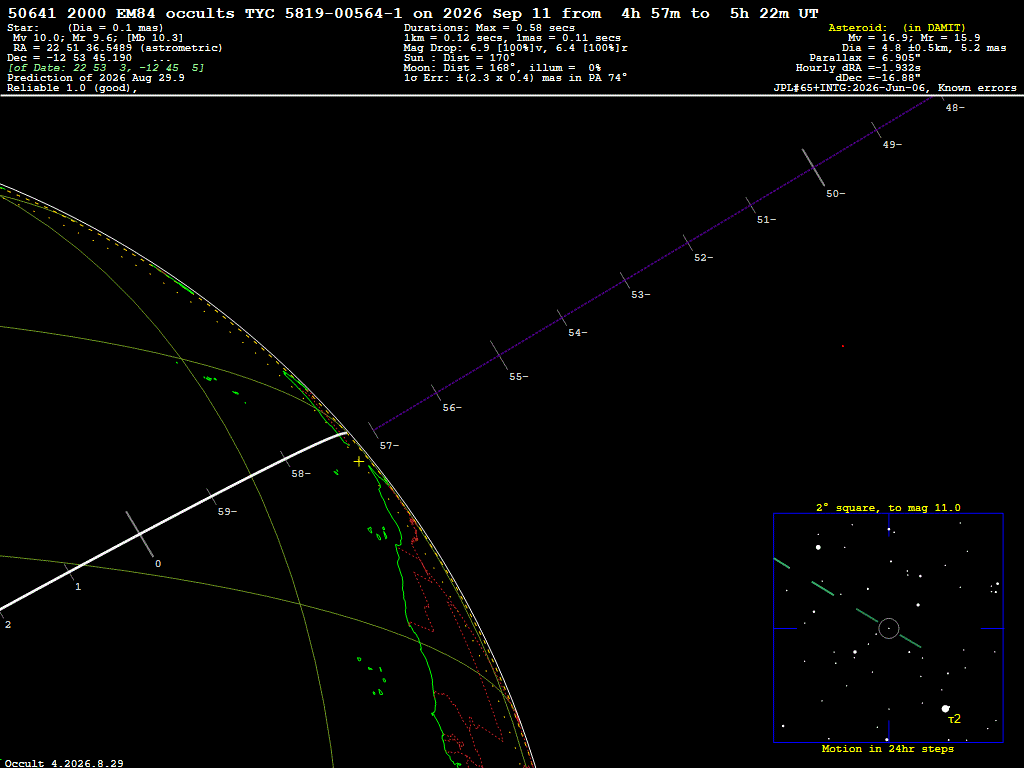The height and width of the screenshot is (768, 1024).
Task: Click the 2 tick label at the left edge
Action: [x=8, y=625]
